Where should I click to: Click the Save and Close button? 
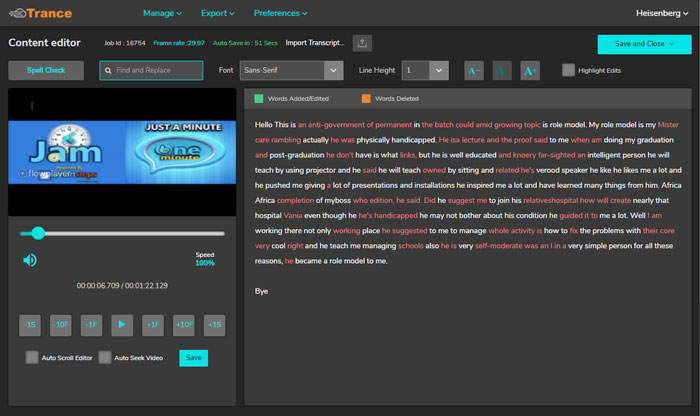pyautogui.click(x=644, y=44)
